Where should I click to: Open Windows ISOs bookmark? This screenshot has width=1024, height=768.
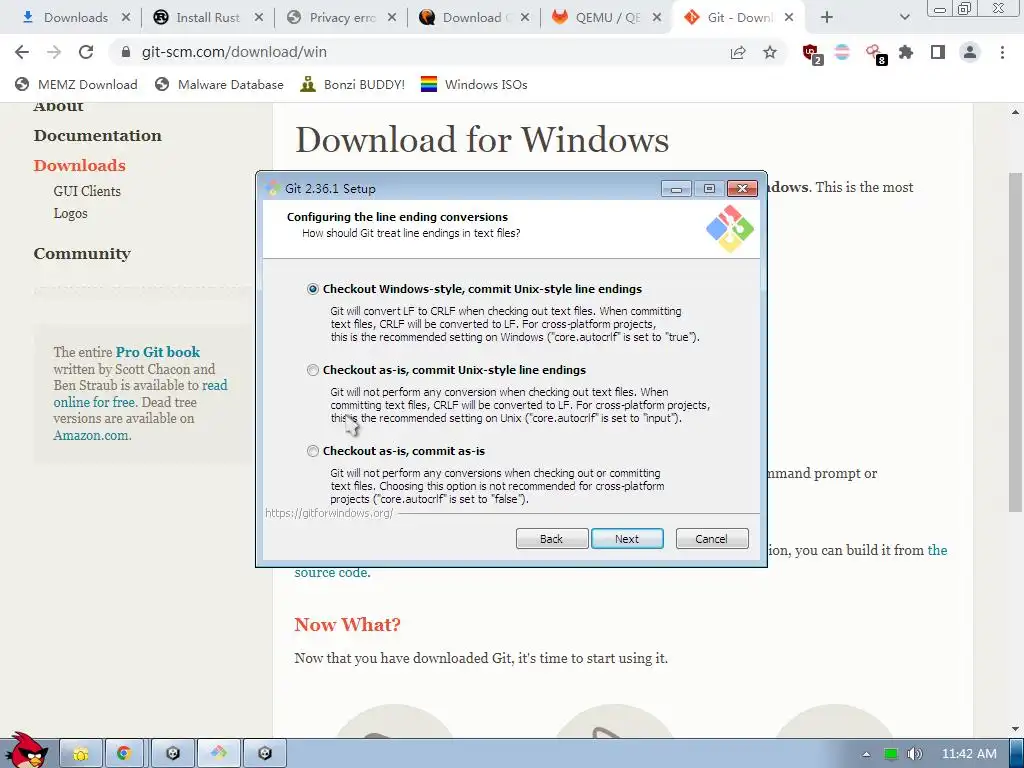click(474, 84)
